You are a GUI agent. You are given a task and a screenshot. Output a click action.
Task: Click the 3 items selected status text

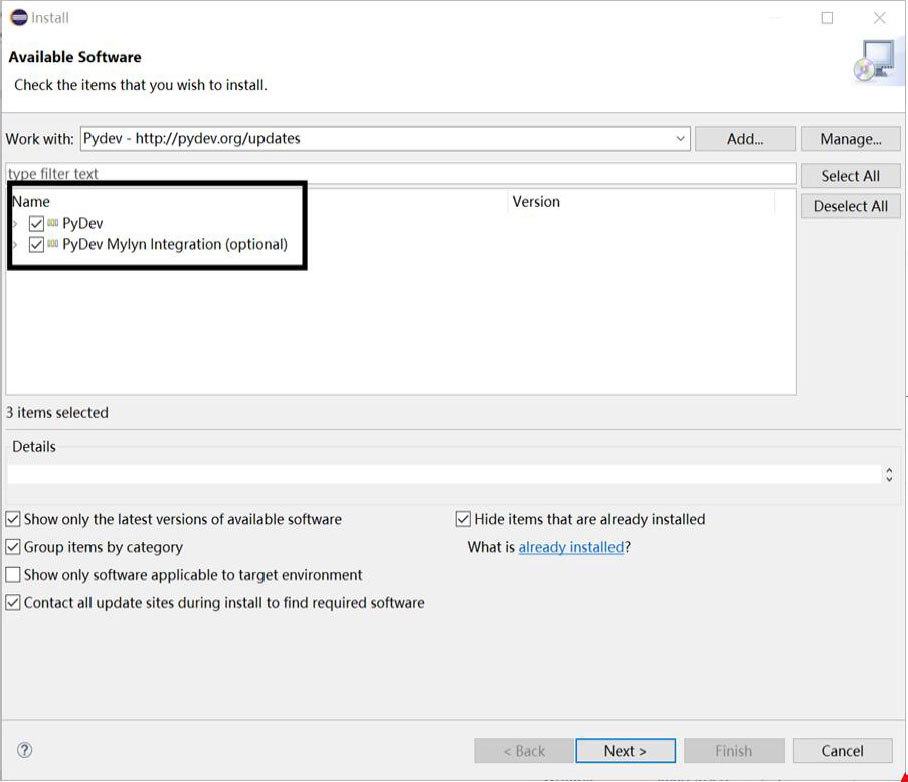click(x=57, y=412)
